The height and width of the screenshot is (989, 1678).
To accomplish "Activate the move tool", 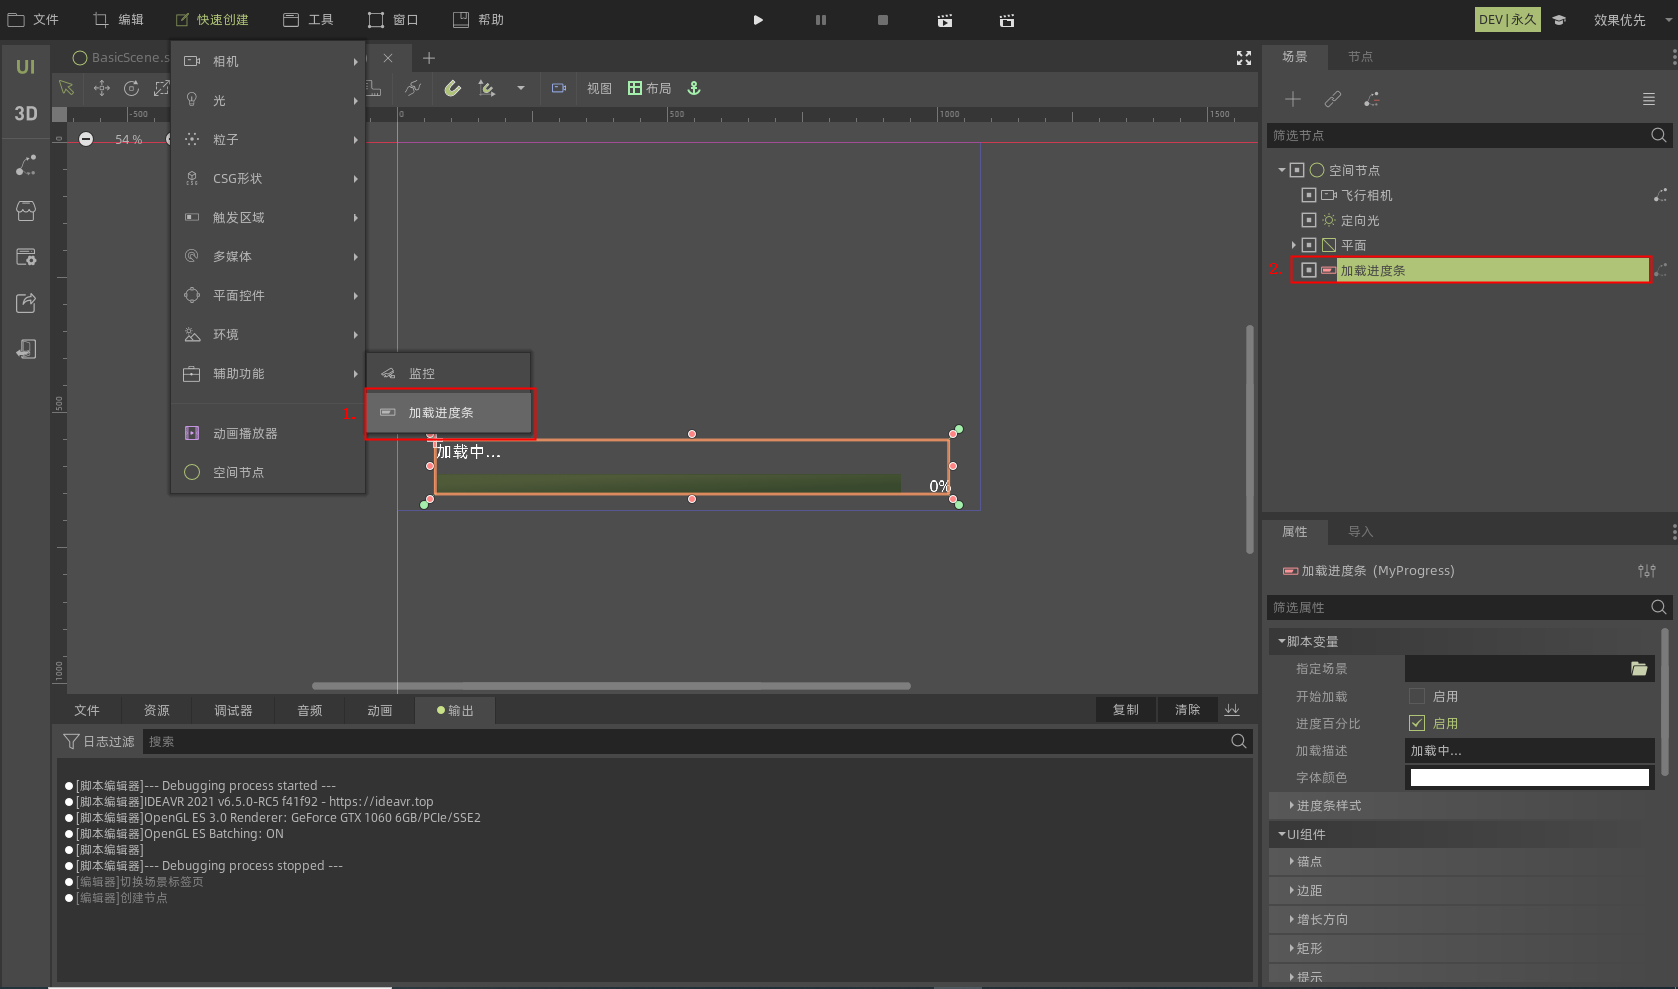I will click(101, 88).
